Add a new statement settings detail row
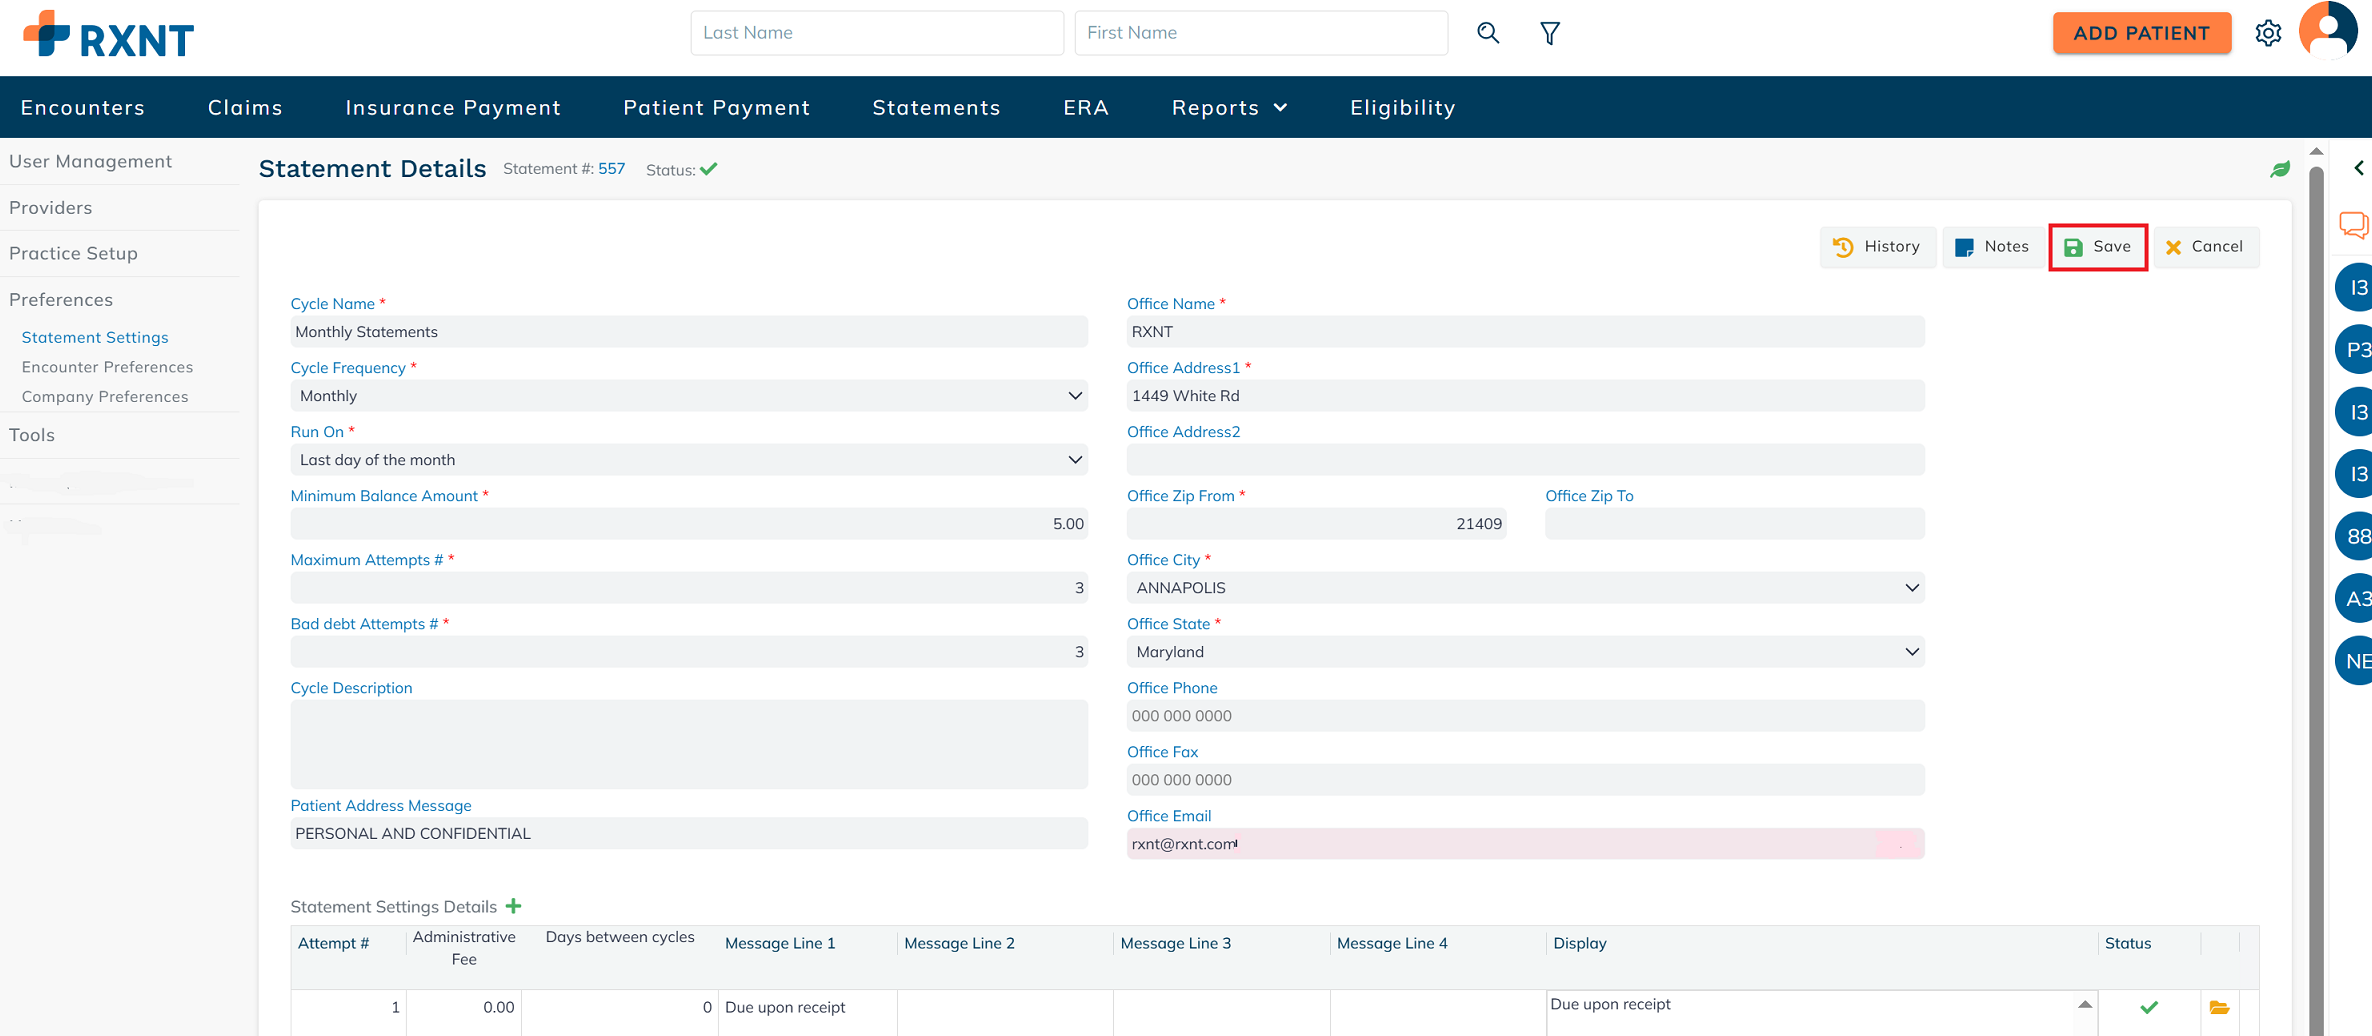Viewport: 2372px width, 1036px height. [x=514, y=906]
